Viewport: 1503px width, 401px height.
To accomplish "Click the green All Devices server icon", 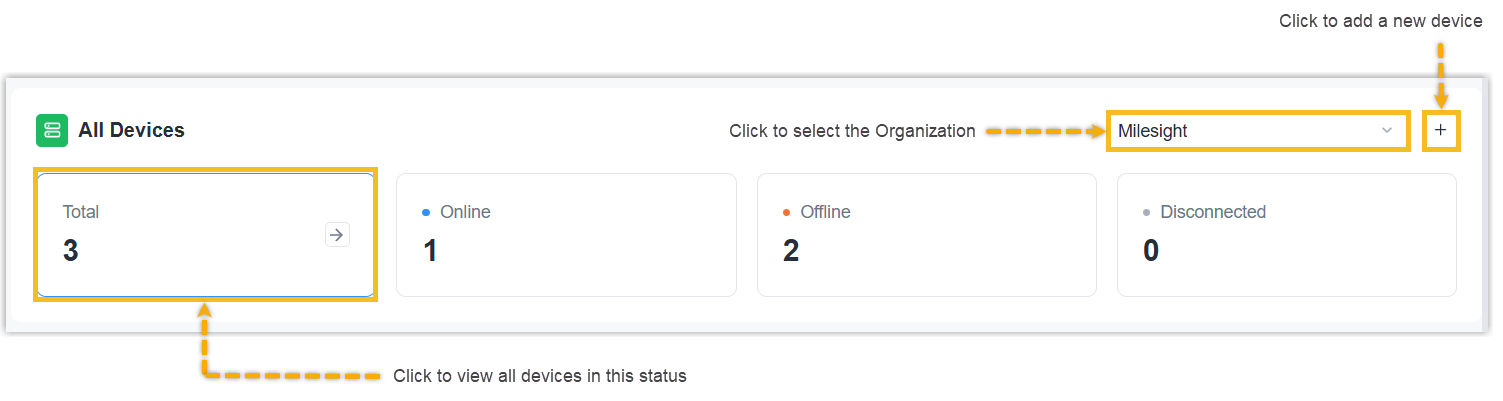I will pyautogui.click(x=52, y=130).
